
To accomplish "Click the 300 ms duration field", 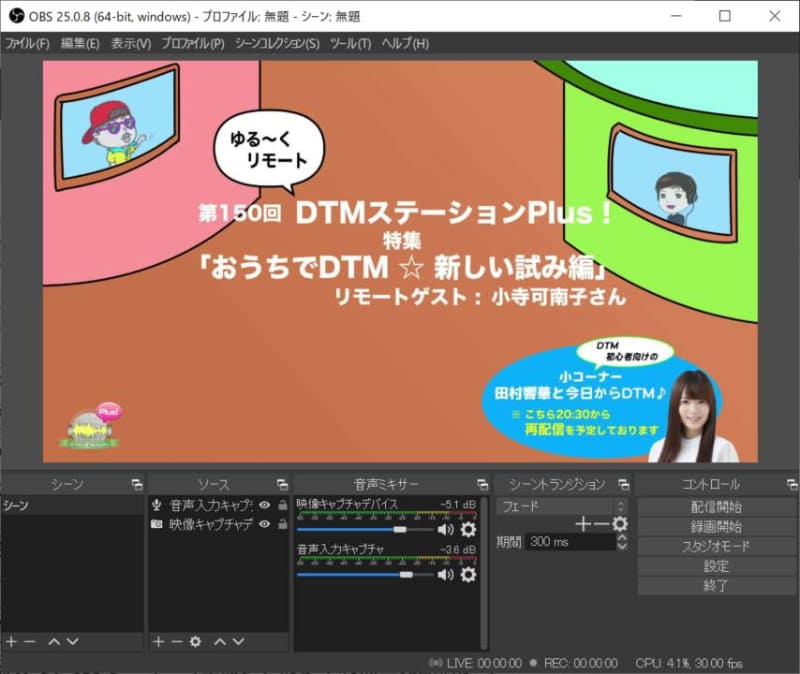I will 570,542.
